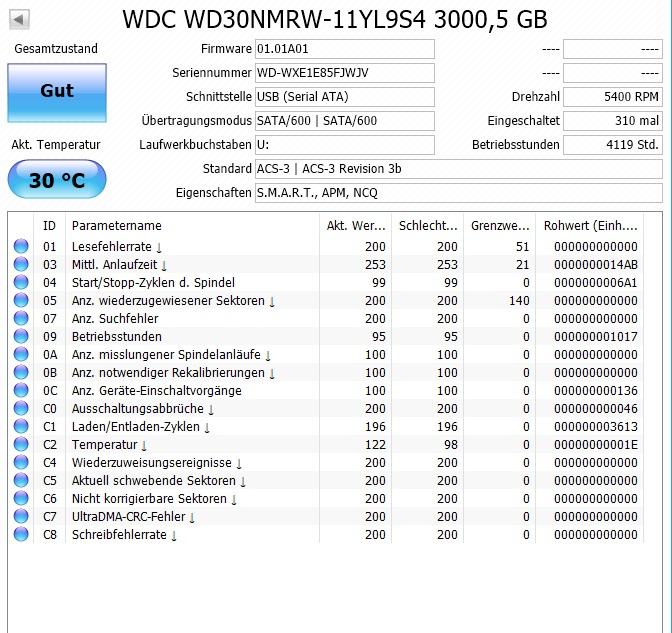Click the Betriebsstunden 4119 Std. field

tap(613, 145)
